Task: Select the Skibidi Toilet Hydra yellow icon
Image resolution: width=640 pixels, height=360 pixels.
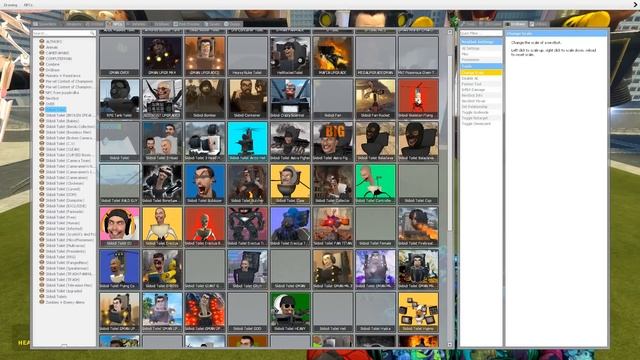Action: tap(418, 312)
